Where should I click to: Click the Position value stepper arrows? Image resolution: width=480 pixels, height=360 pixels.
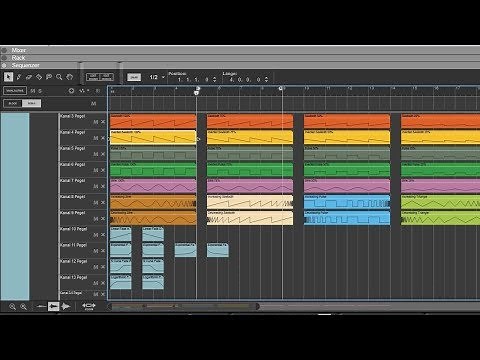click(x=214, y=79)
